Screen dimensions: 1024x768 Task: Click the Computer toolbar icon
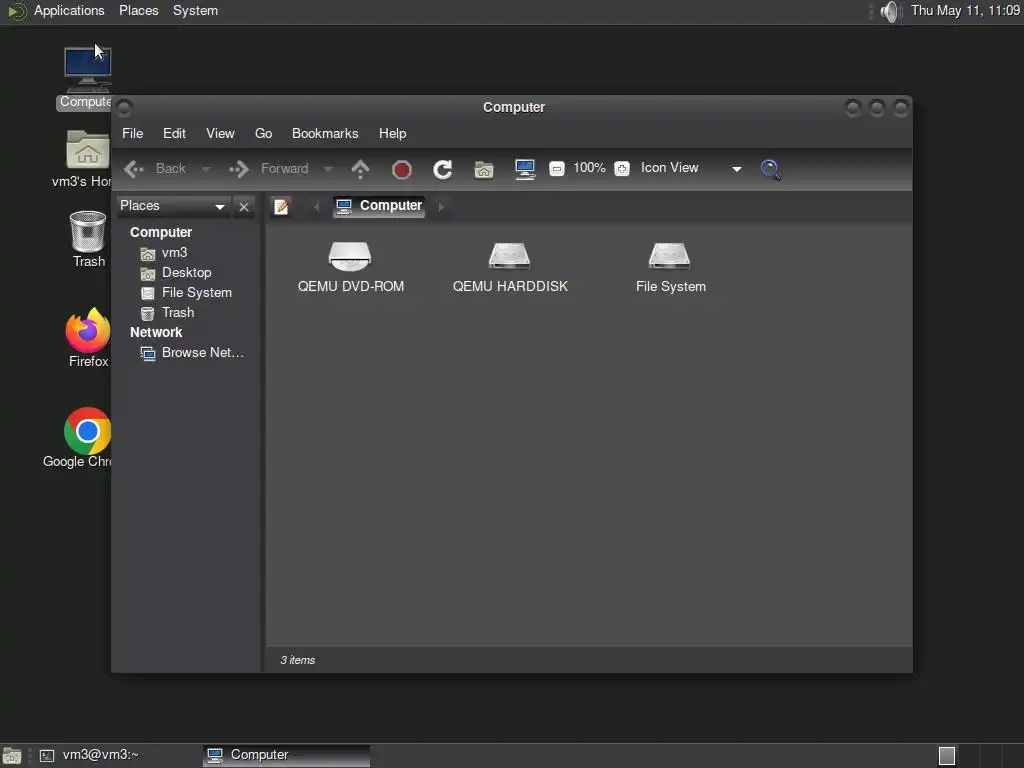(525, 169)
